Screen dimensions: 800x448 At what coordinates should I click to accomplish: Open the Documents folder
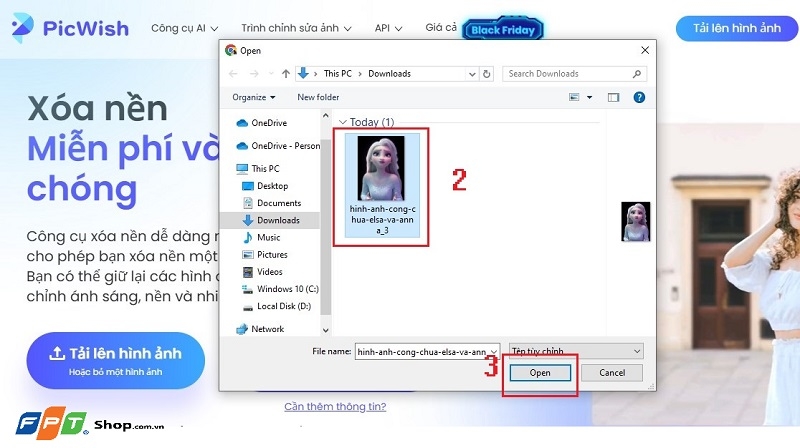(272, 203)
